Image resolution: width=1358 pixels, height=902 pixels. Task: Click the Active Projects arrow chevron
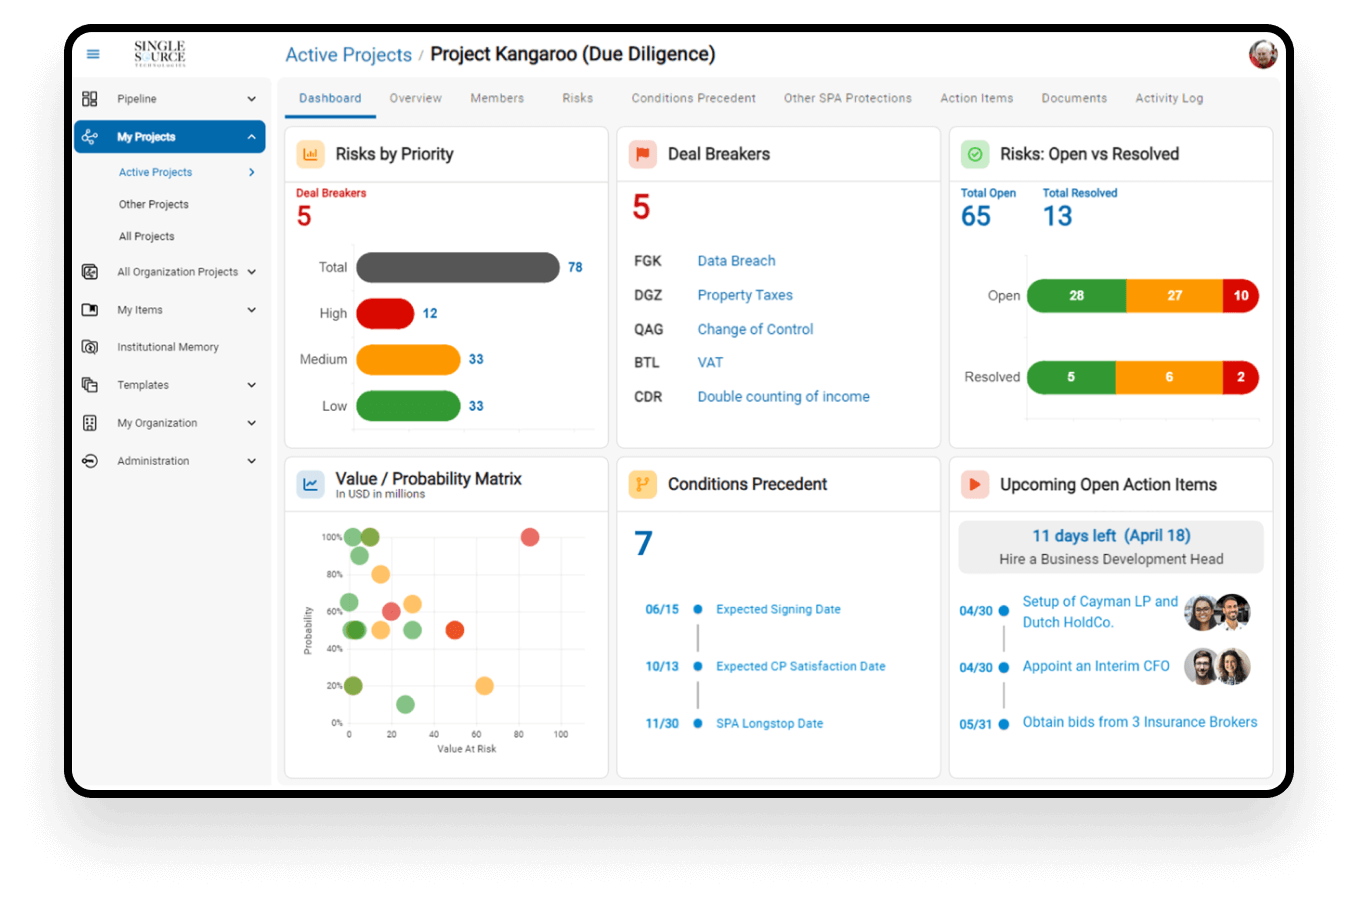coord(251,172)
